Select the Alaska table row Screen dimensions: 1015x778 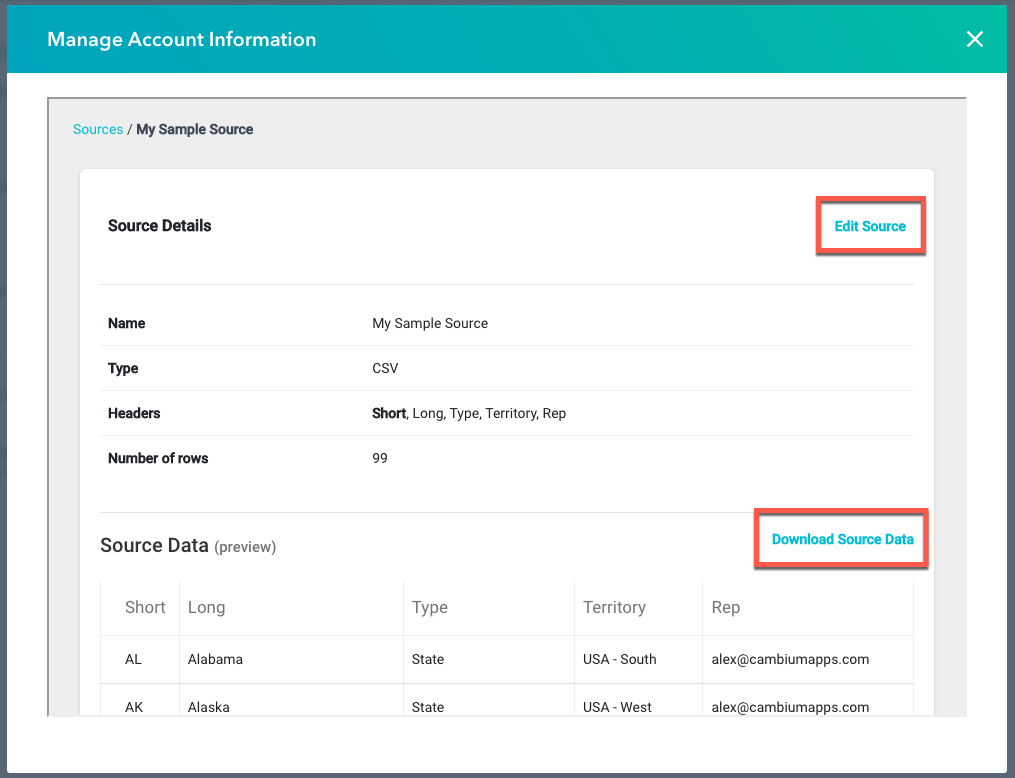(x=400, y=707)
